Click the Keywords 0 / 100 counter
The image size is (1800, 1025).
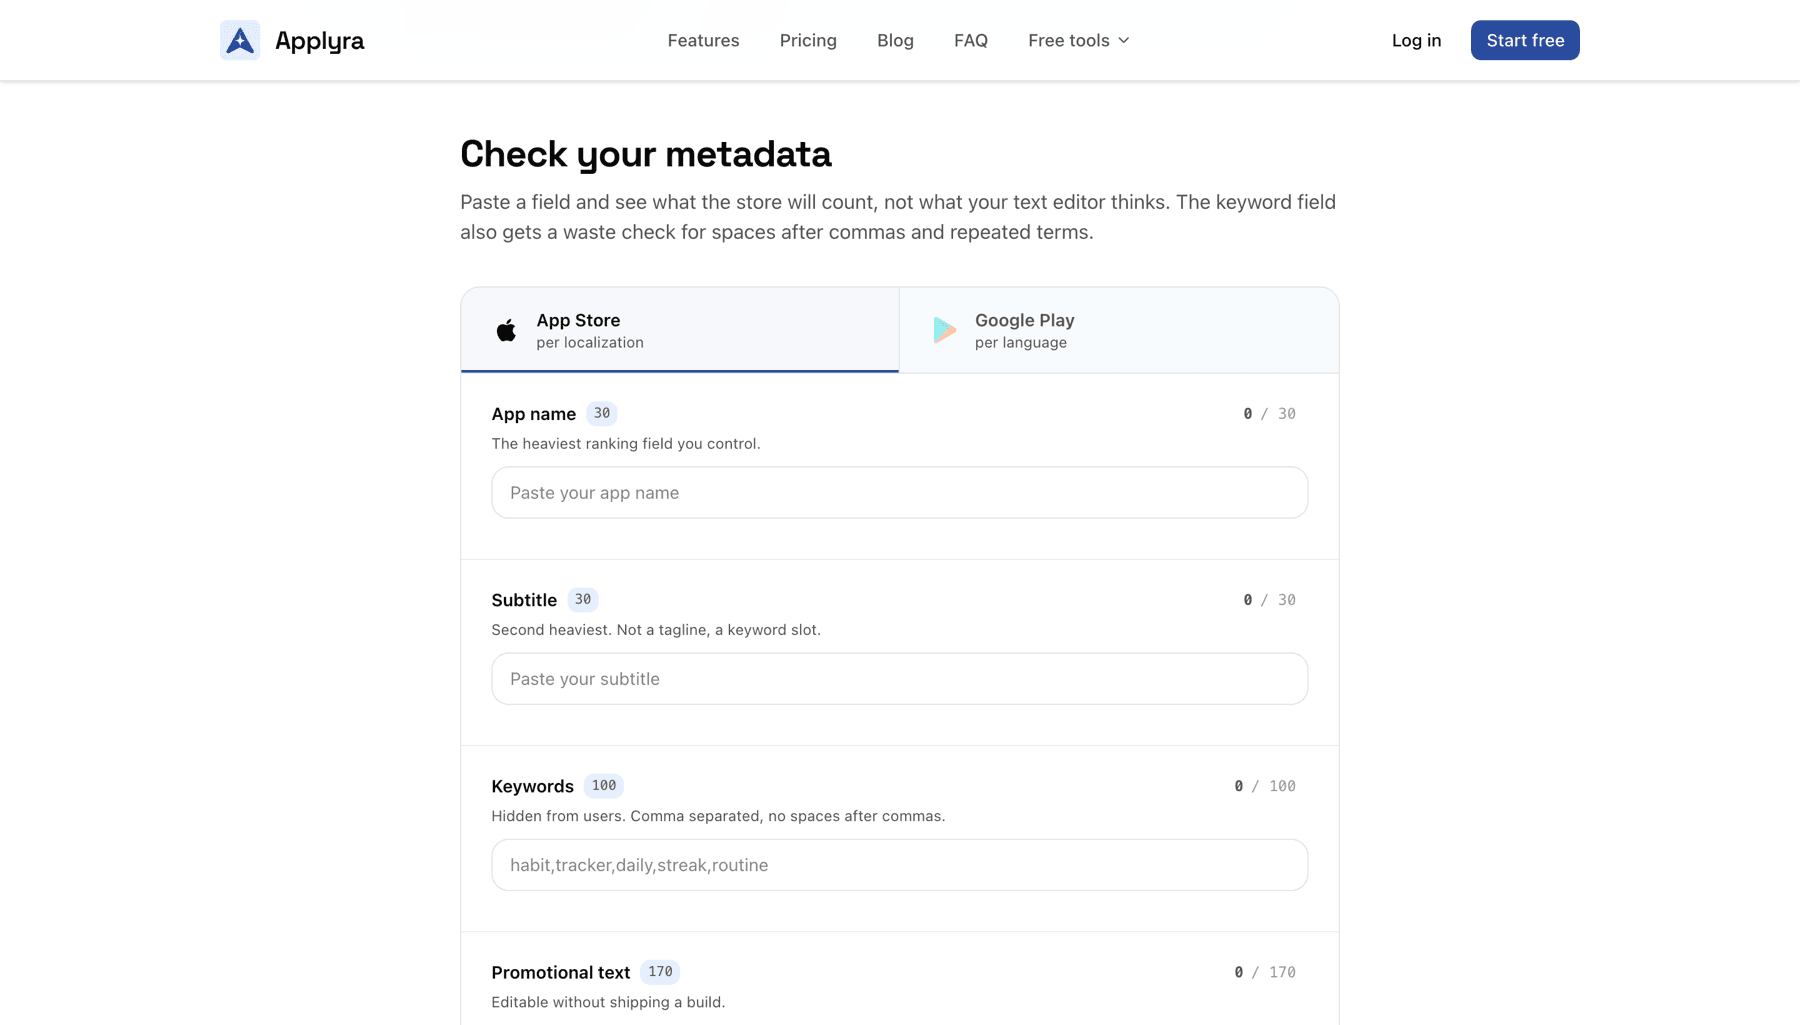(1265, 786)
